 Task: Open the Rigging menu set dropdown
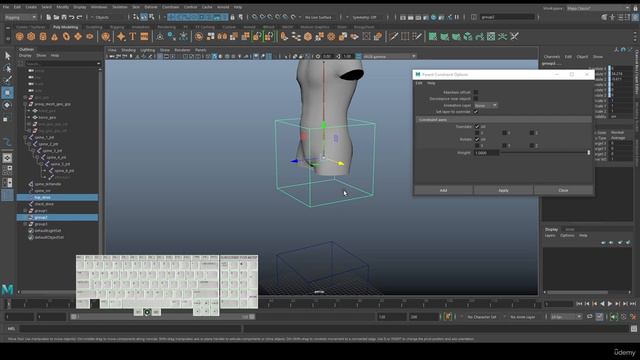tap(20, 17)
